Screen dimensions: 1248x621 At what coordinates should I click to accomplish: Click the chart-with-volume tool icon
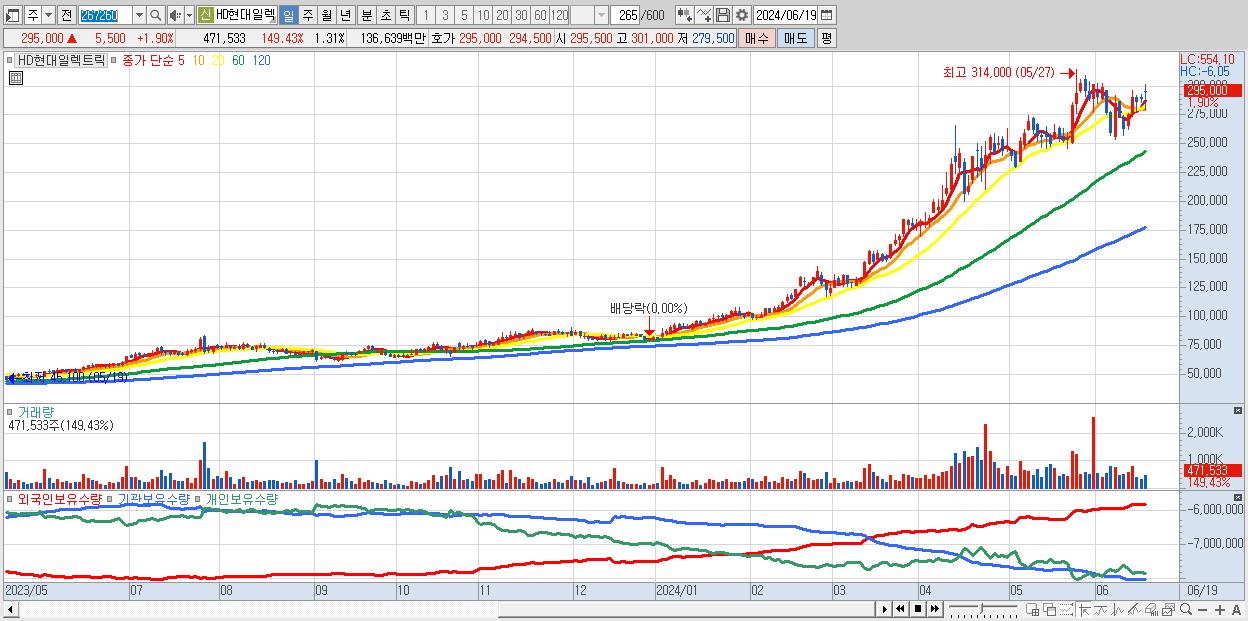(1151, 609)
